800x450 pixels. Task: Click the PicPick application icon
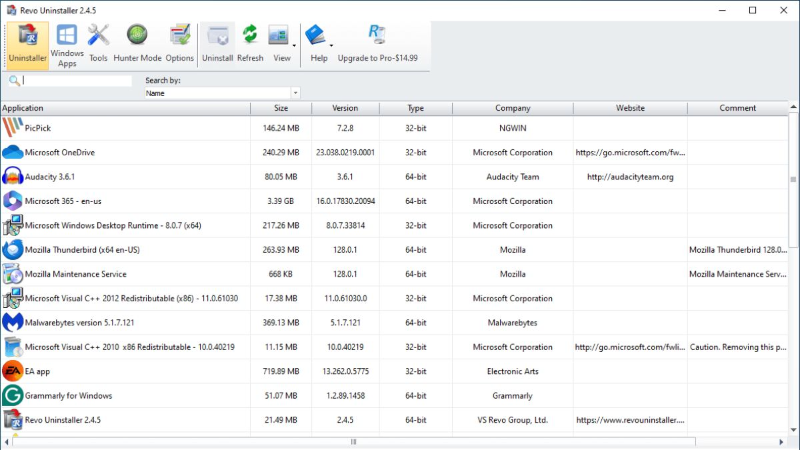point(12,128)
